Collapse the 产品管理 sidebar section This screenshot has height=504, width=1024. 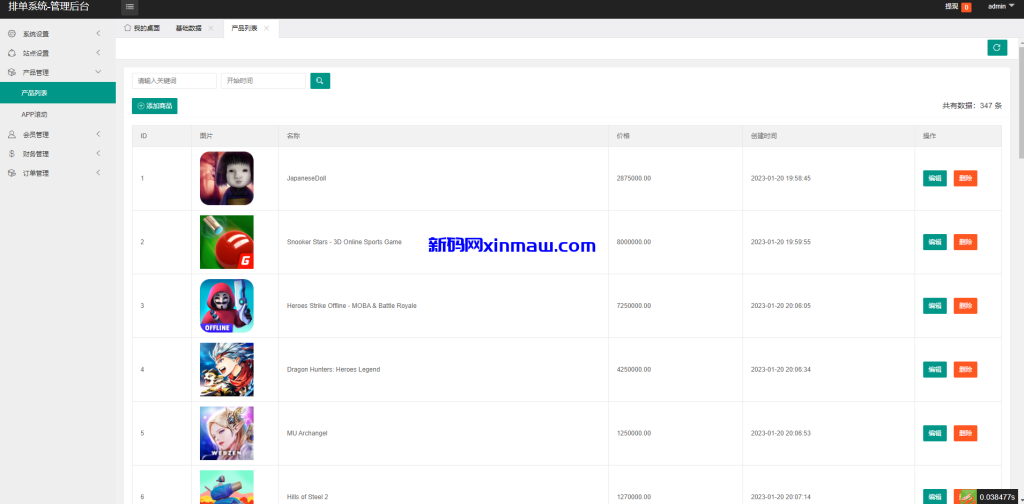tap(57, 73)
